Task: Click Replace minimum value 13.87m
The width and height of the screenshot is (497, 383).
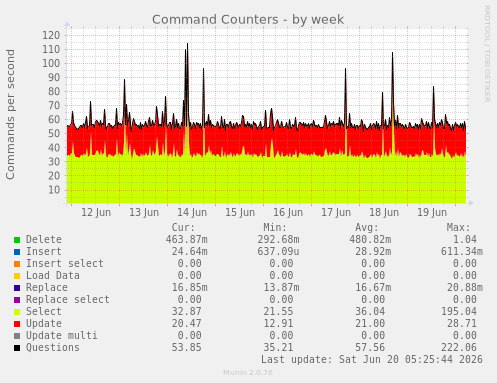Action: (x=281, y=287)
